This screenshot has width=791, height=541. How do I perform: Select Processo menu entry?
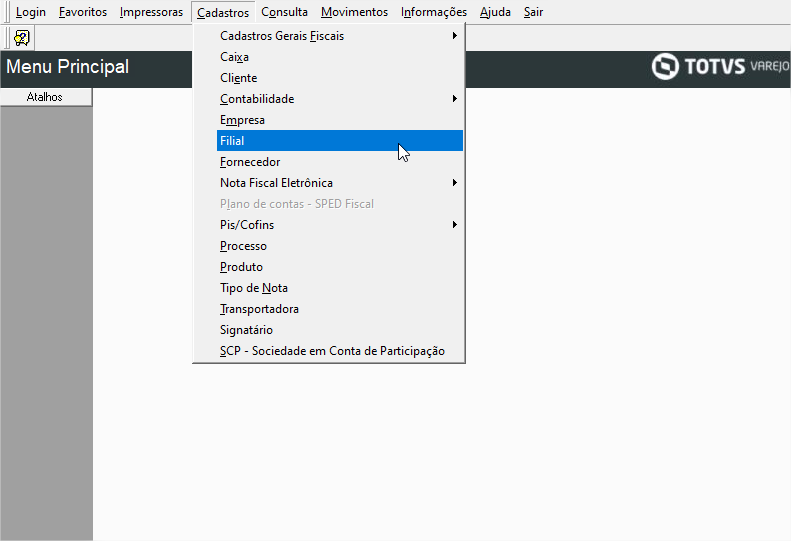point(340,246)
